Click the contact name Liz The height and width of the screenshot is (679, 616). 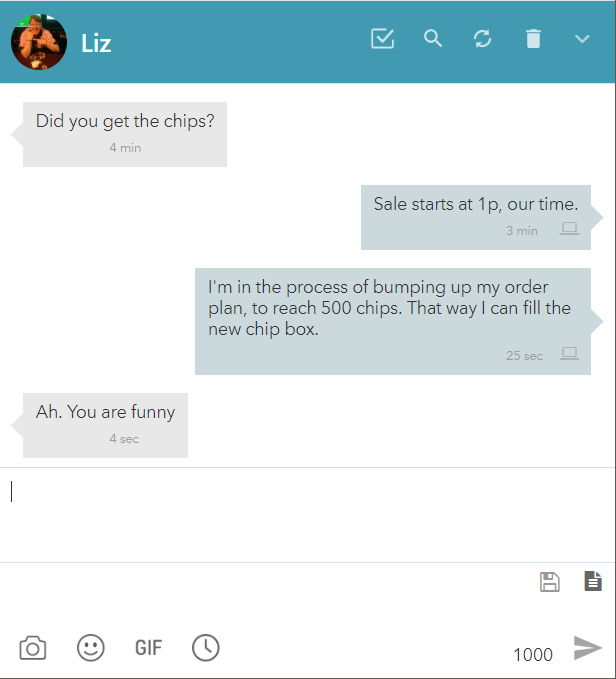tap(96, 43)
